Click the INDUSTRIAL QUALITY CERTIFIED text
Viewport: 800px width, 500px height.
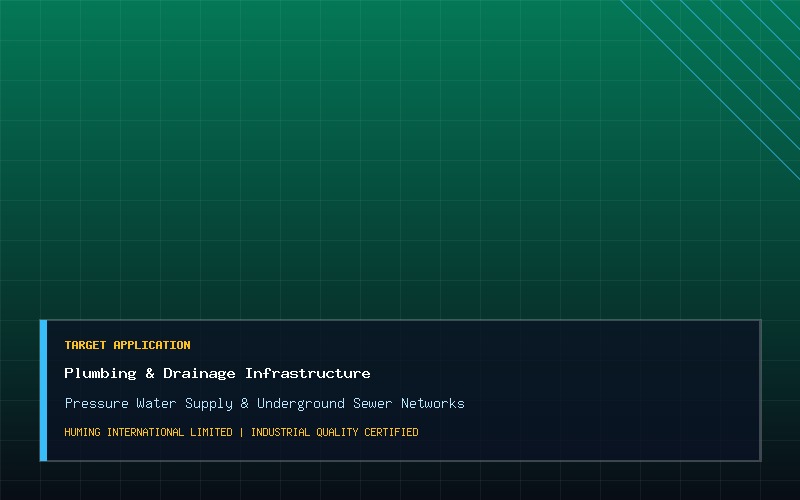[335, 432]
